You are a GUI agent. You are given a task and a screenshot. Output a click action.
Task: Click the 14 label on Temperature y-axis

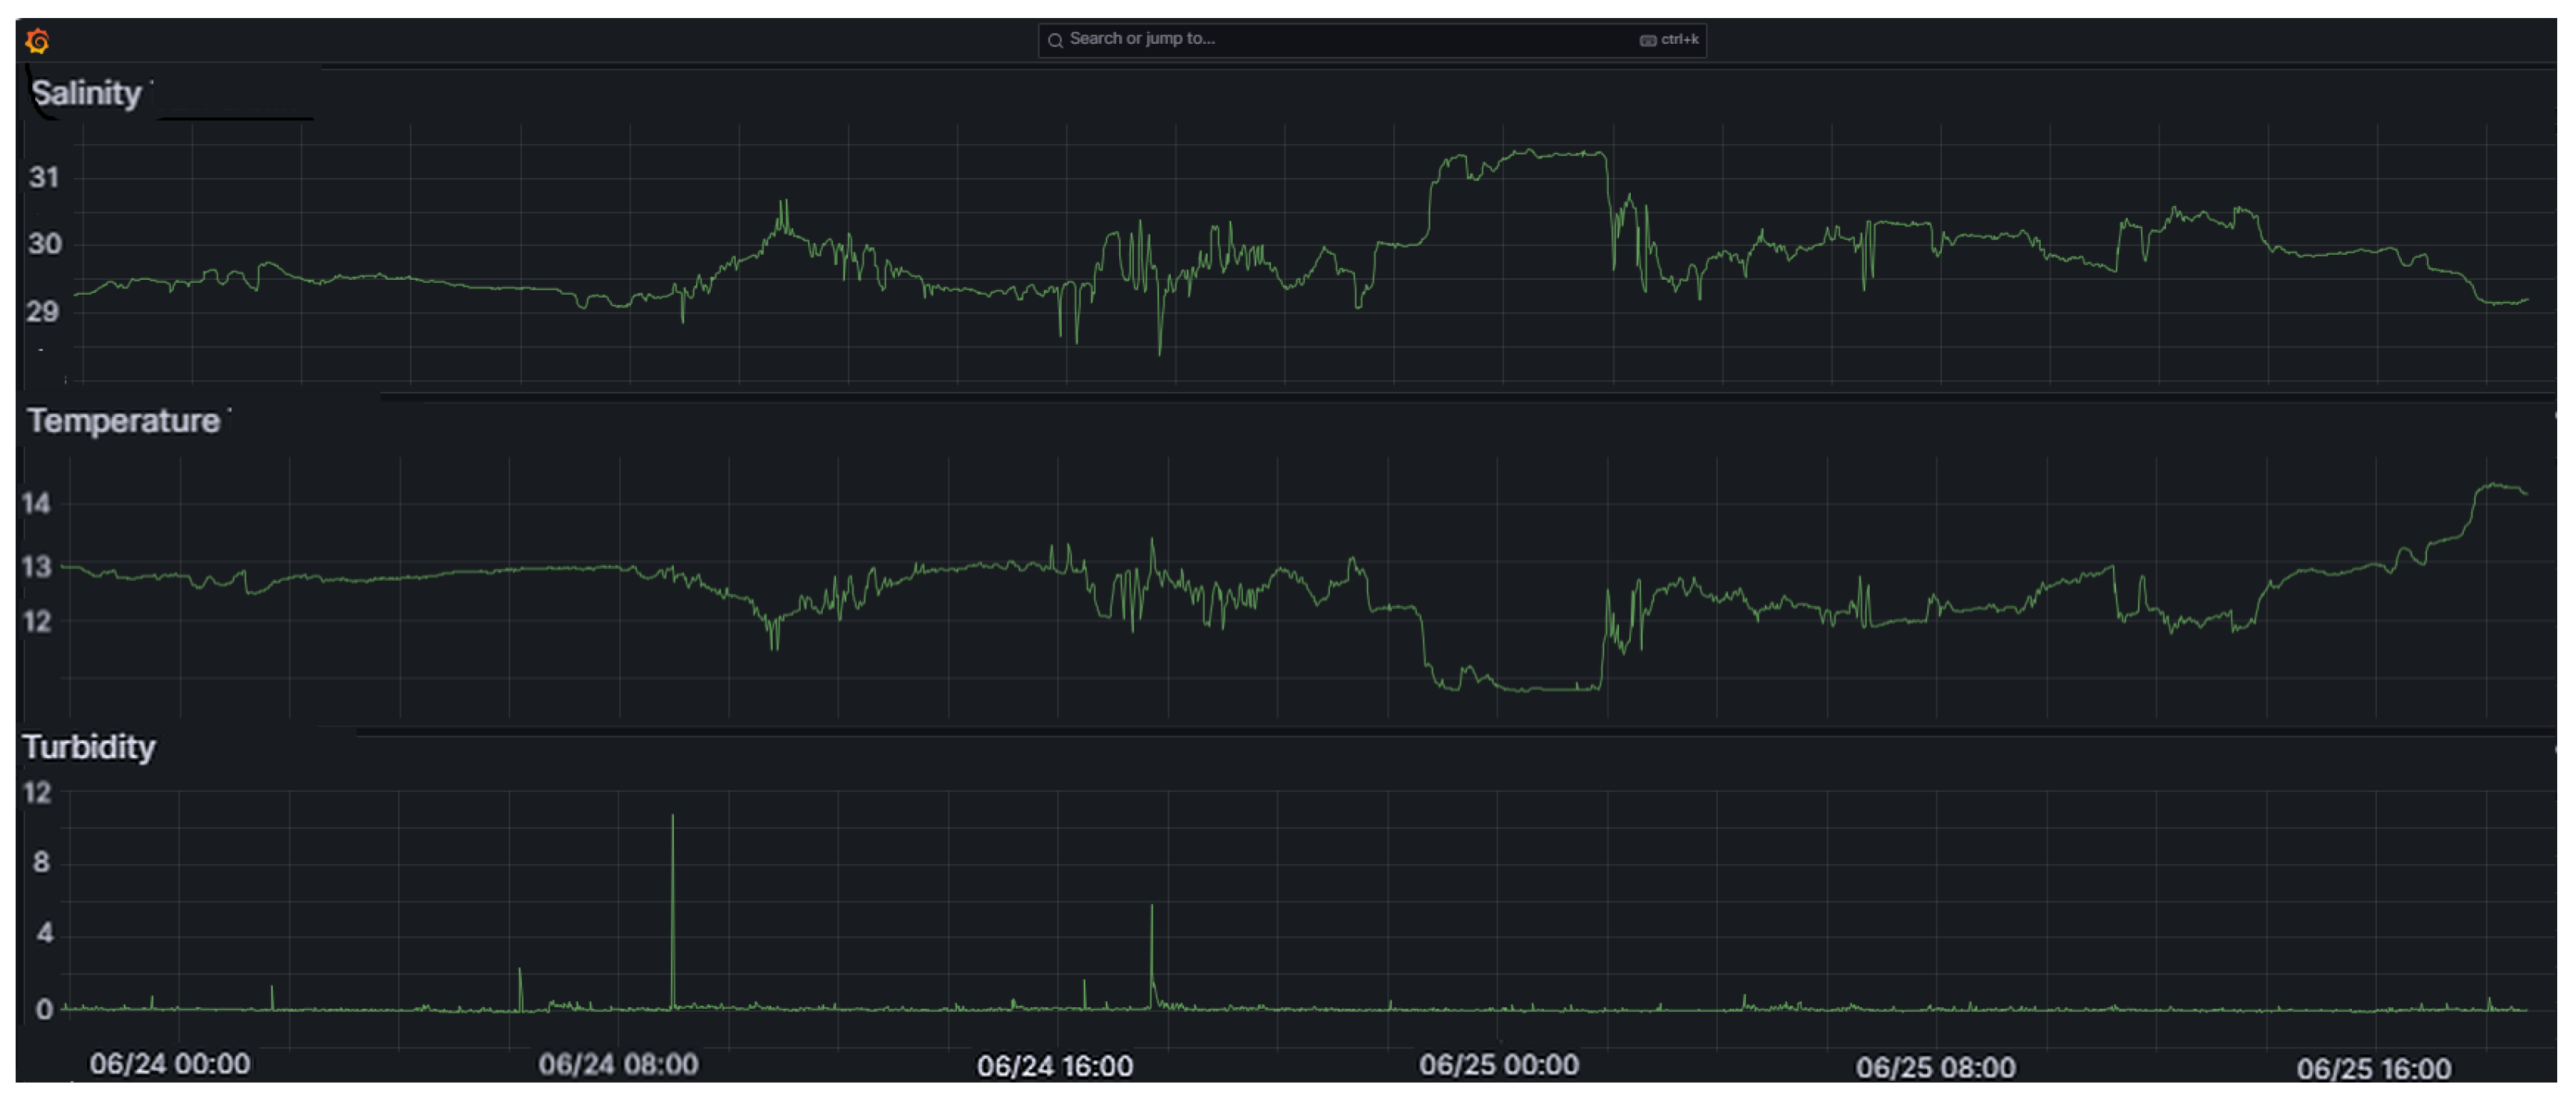[36, 503]
